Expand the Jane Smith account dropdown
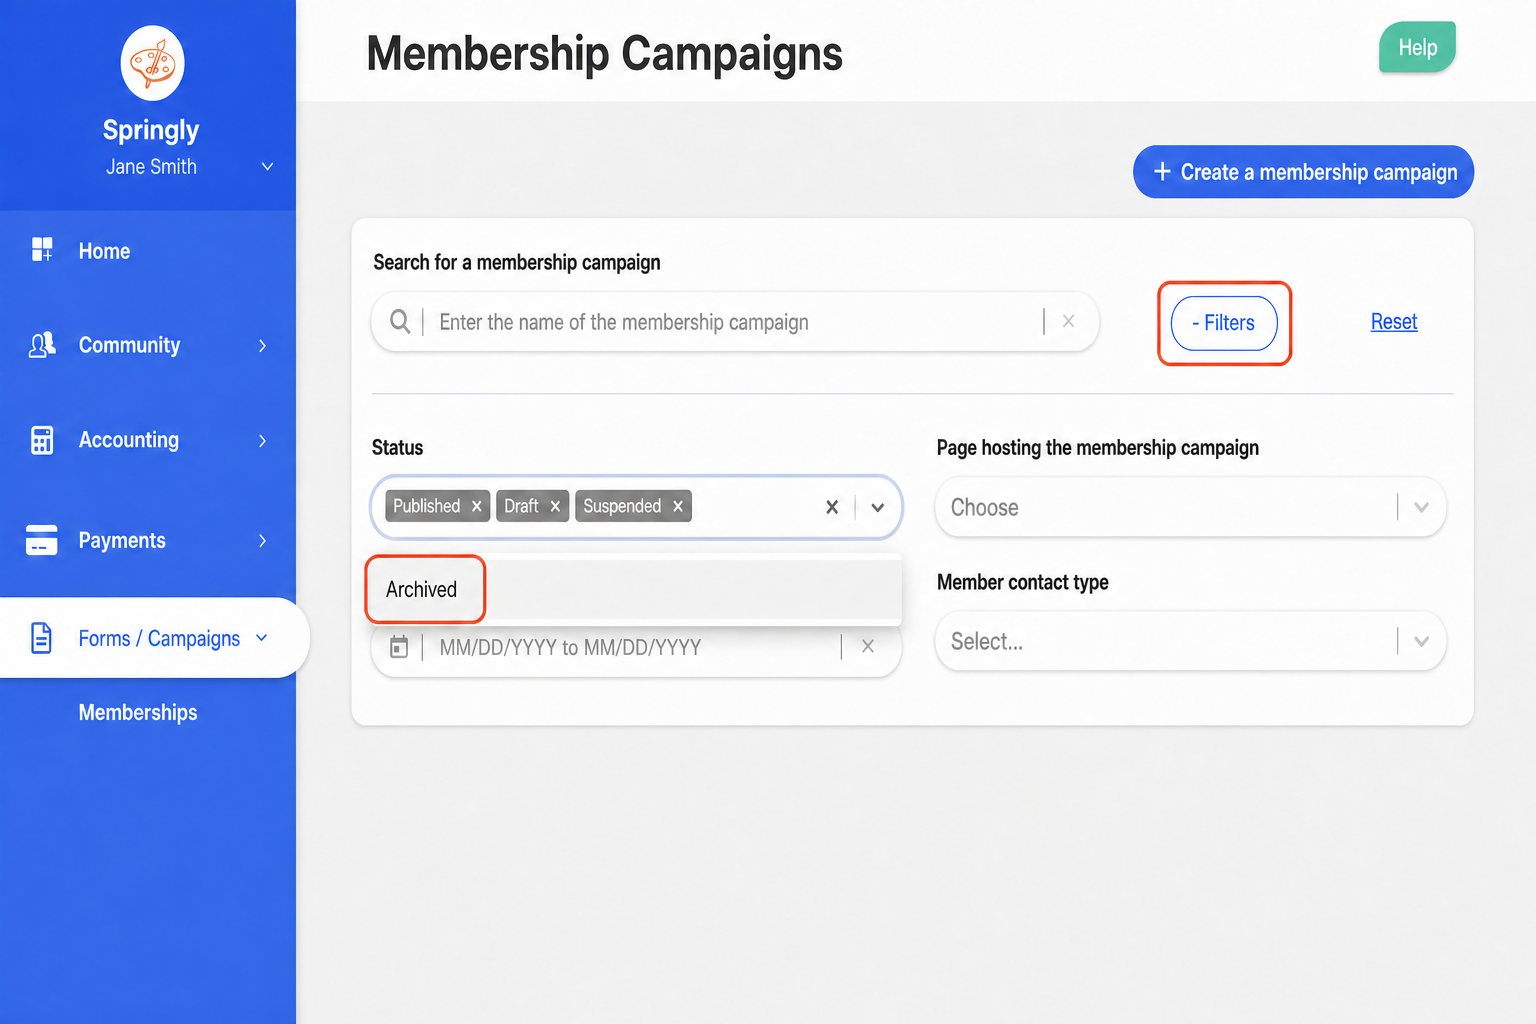This screenshot has width=1536, height=1024. 267,167
